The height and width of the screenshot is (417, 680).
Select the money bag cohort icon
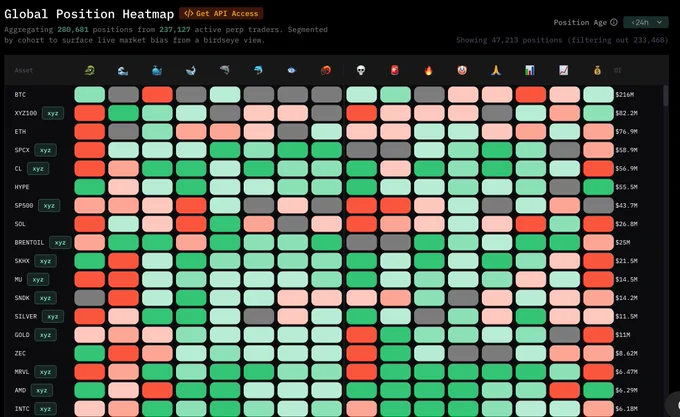pos(598,70)
